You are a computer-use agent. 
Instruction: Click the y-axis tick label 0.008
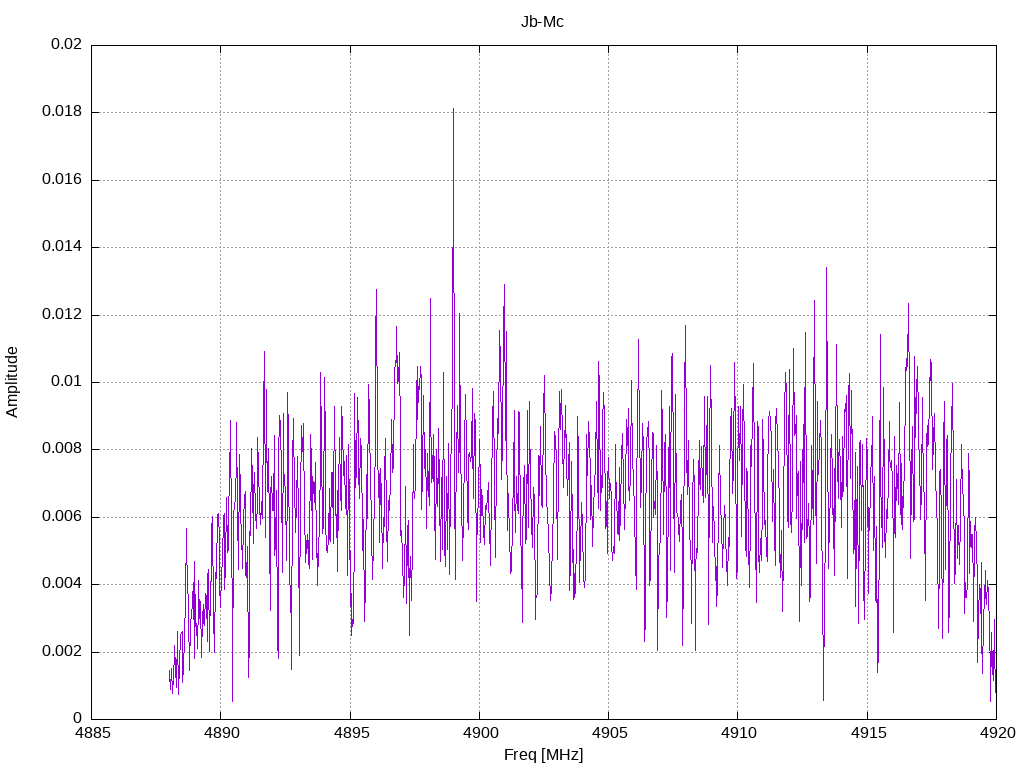[62, 449]
